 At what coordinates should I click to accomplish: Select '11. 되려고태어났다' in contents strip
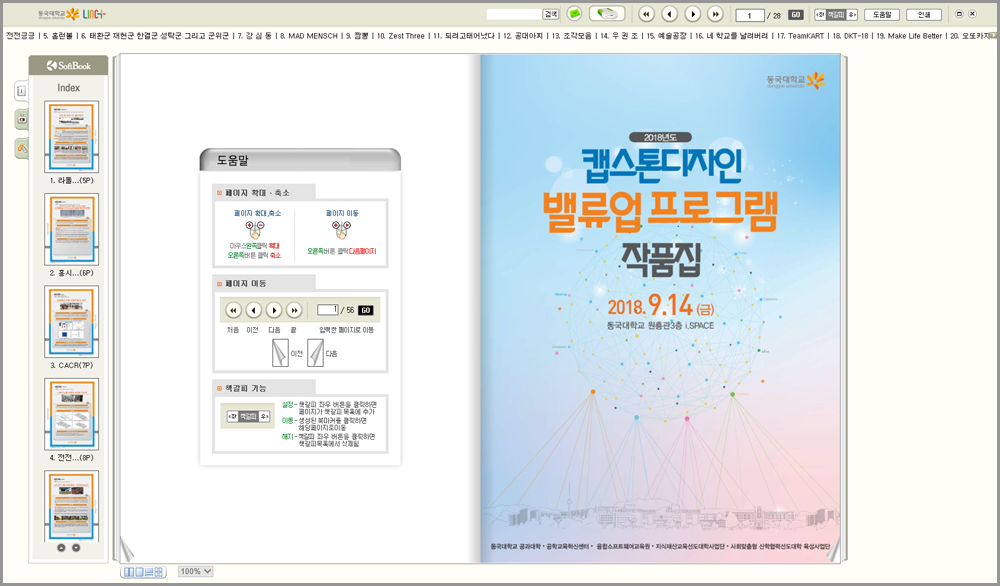click(464, 36)
